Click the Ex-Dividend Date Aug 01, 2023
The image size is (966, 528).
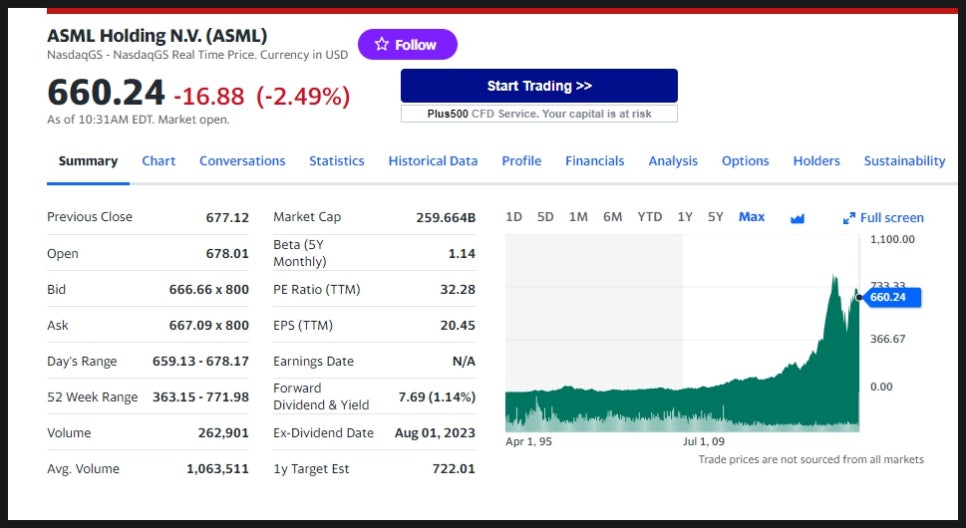[x=435, y=433]
